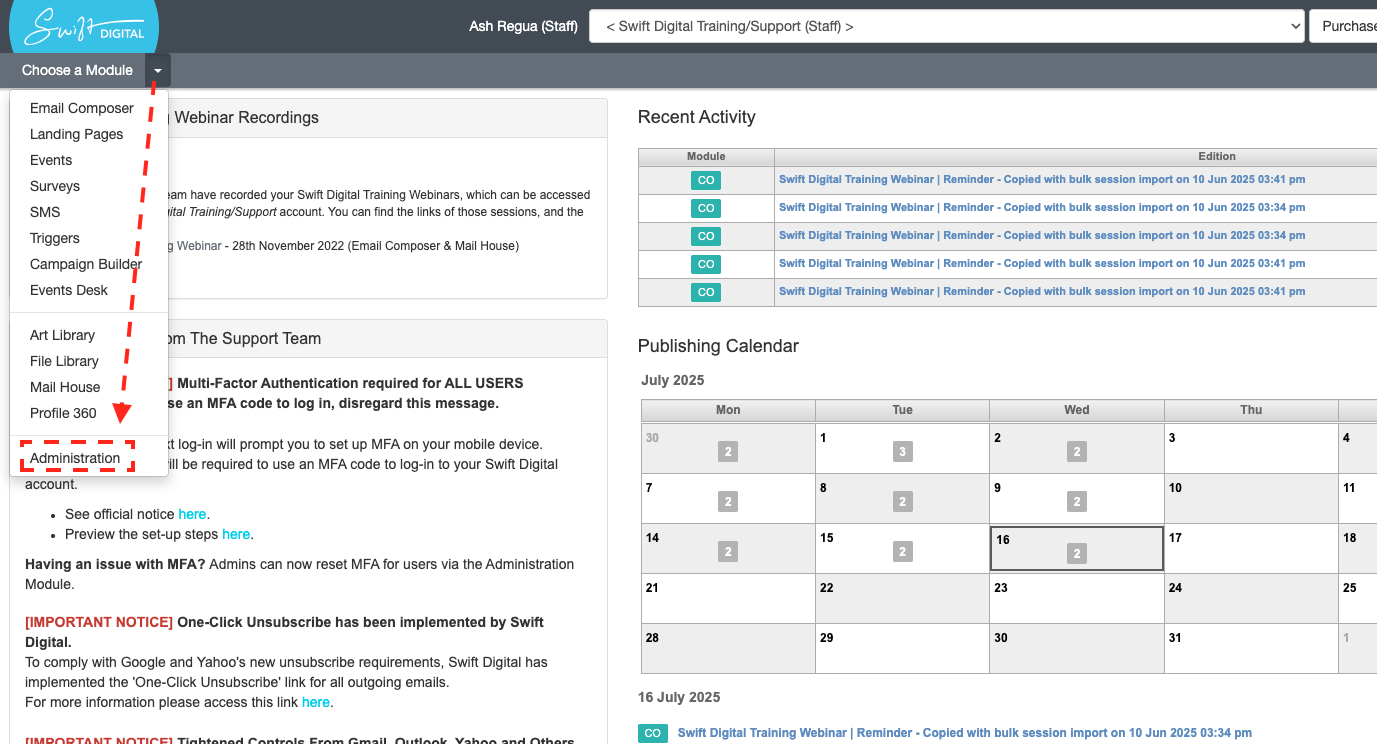The width and height of the screenshot is (1377, 744).
Task: Open Profile 360 module
Action: (x=63, y=413)
